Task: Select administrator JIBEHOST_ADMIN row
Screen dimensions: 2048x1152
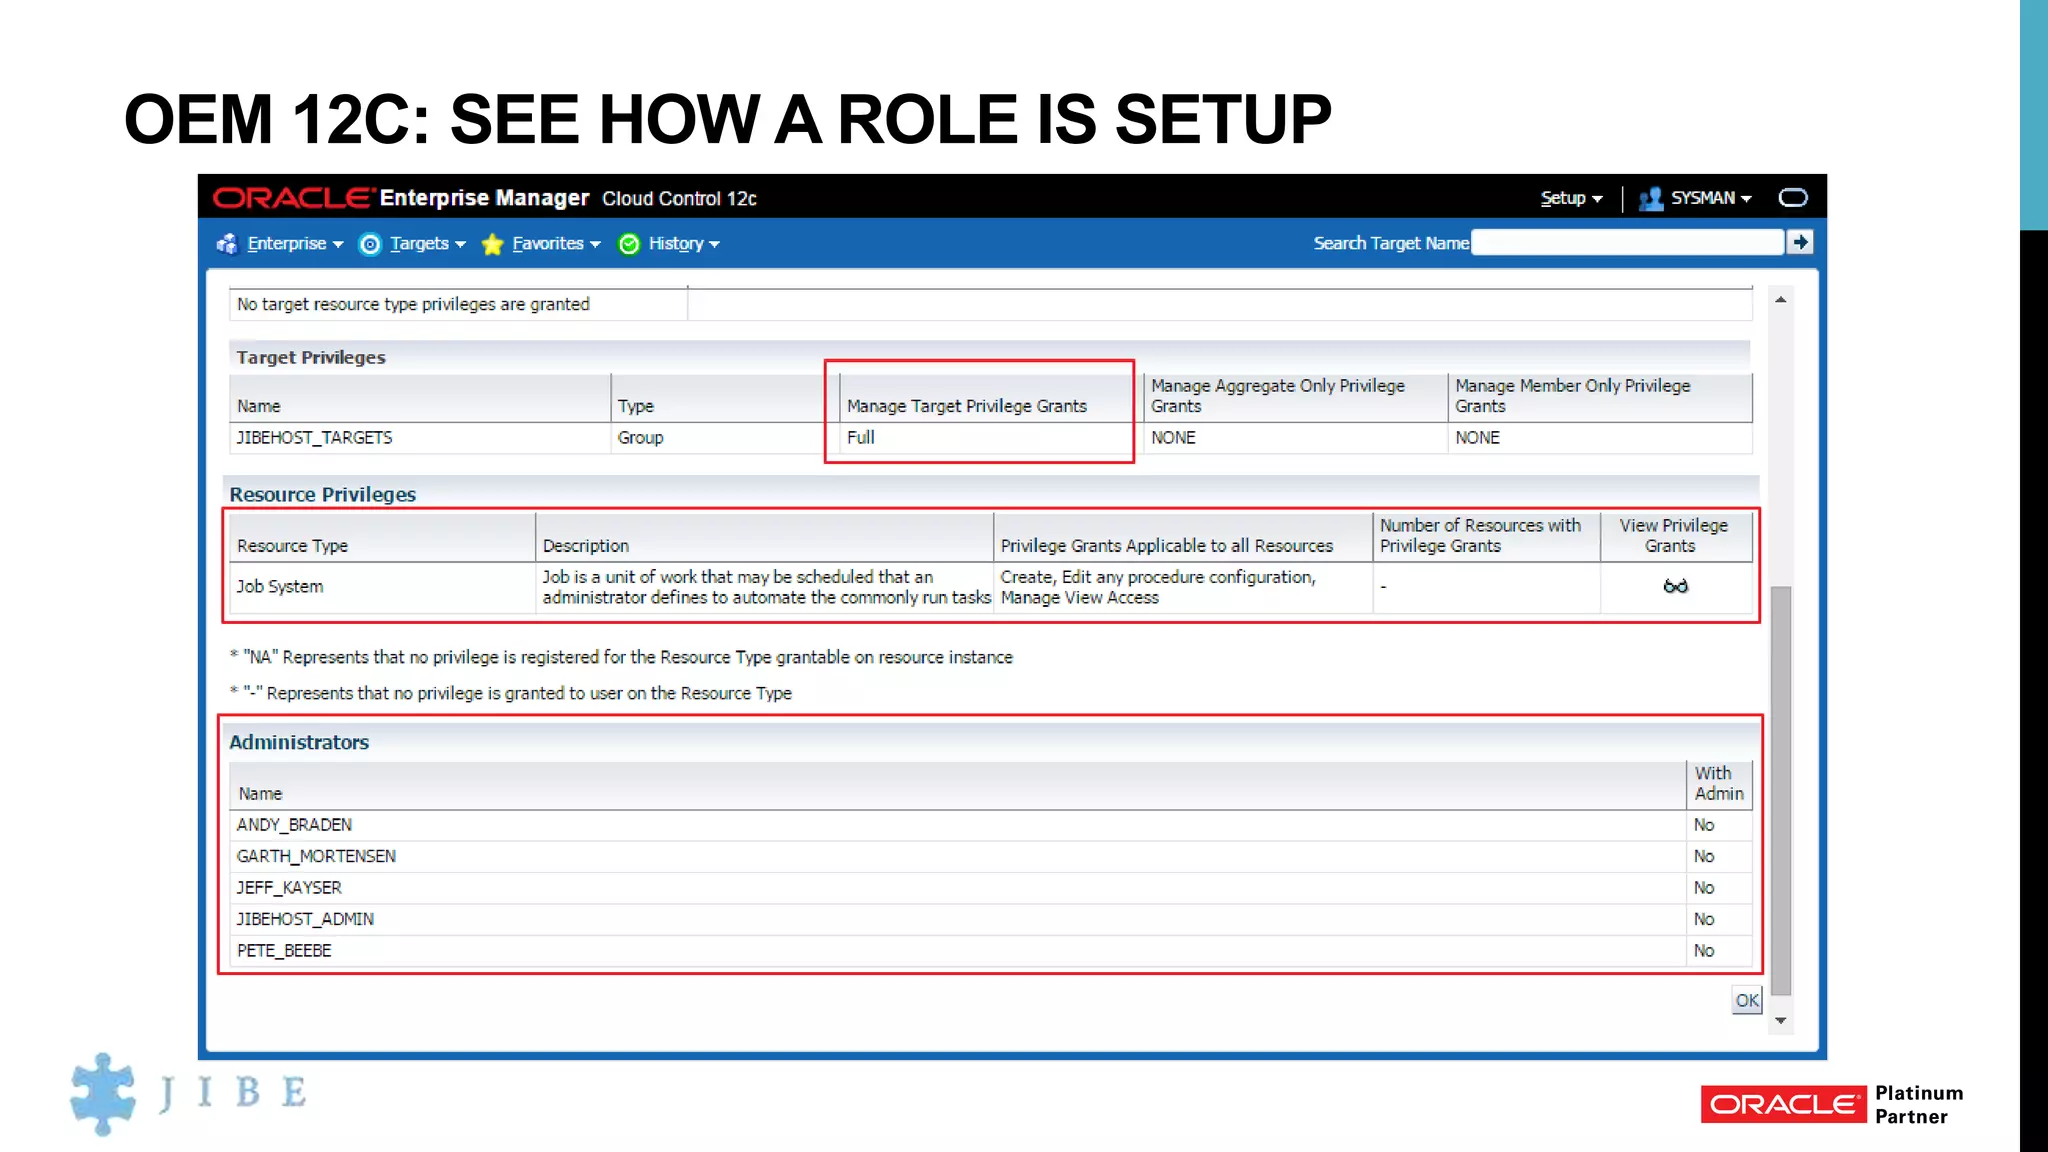Action: [991, 919]
